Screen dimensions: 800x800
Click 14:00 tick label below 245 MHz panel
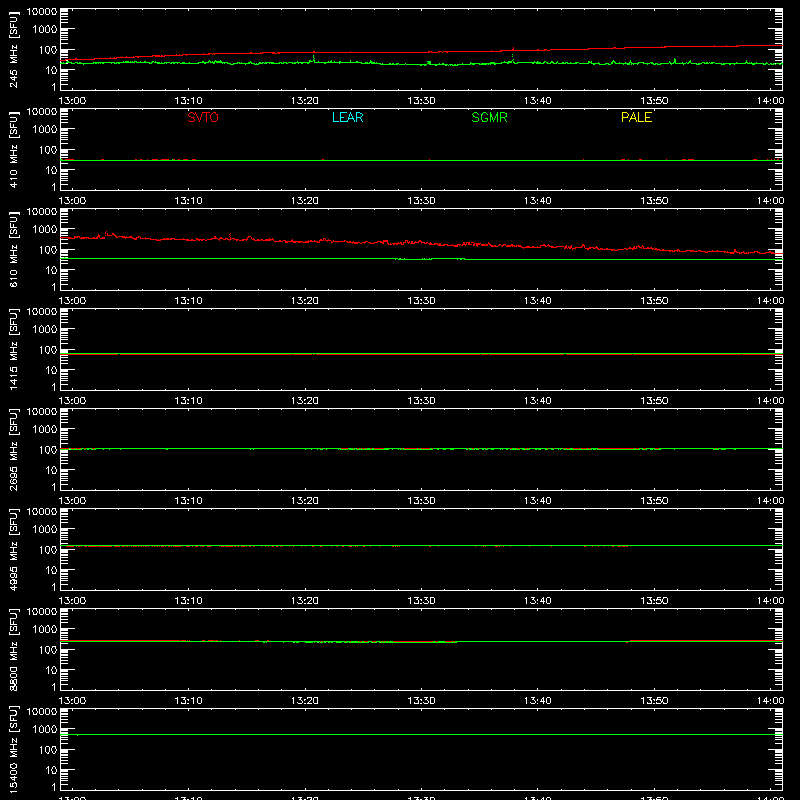[770, 101]
